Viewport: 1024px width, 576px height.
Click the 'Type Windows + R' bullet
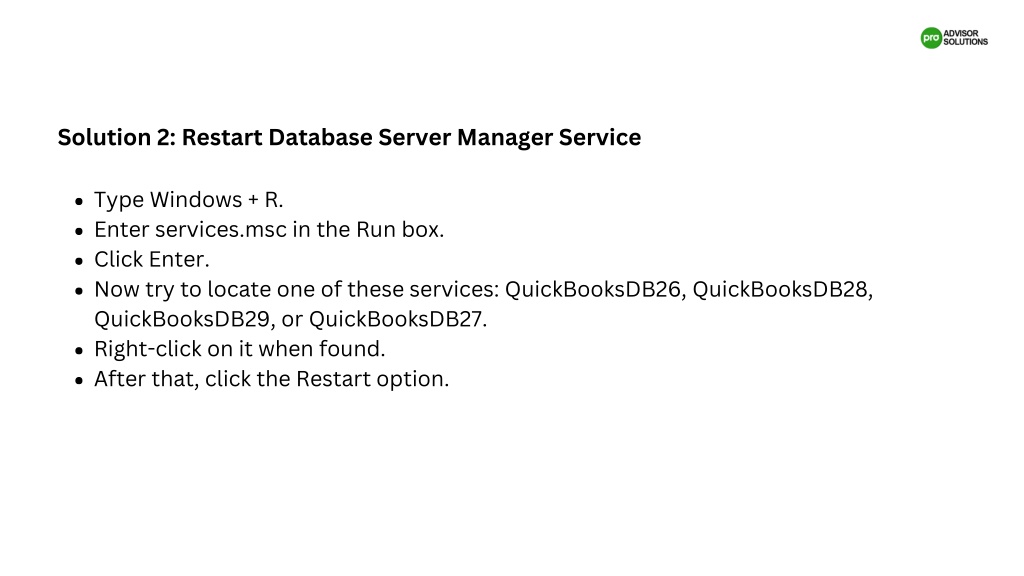189,200
